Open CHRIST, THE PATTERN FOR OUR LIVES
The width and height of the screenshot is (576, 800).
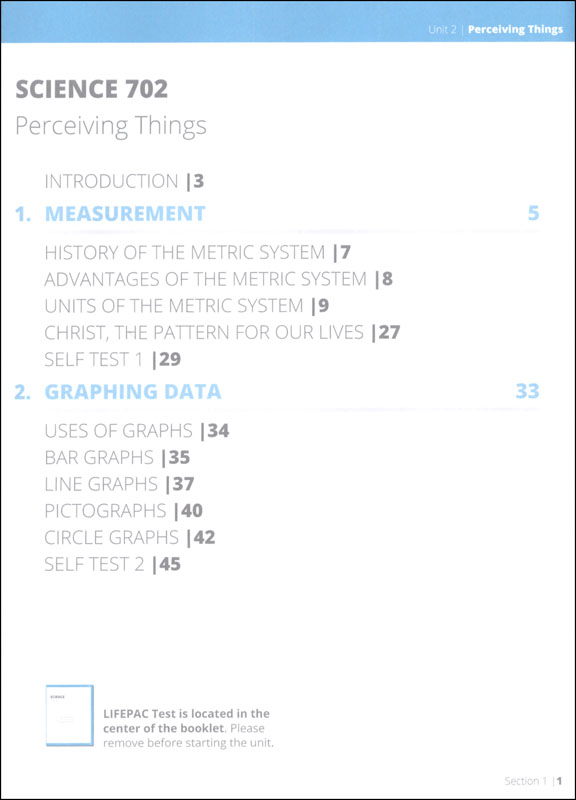(x=222, y=332)
